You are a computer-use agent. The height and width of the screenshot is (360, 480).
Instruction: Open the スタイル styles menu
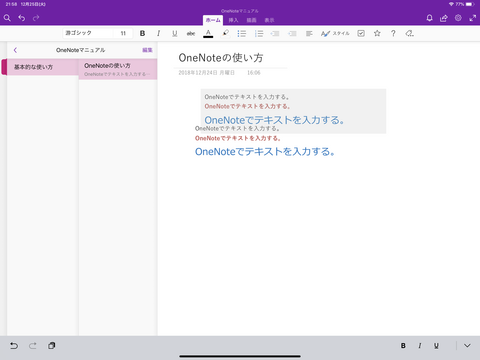pyautogui.click(x=335, y=33)
